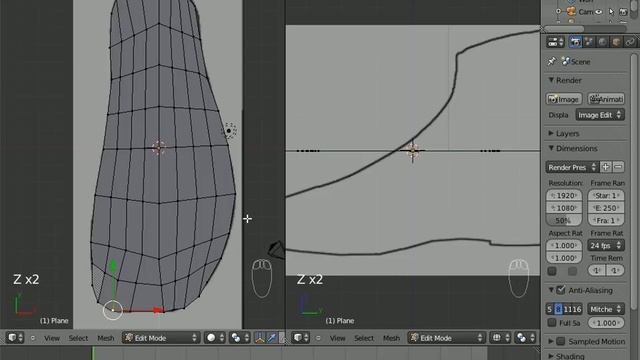
Task: Select 8 anti-aliasing samples
Action: coord(558,309)
